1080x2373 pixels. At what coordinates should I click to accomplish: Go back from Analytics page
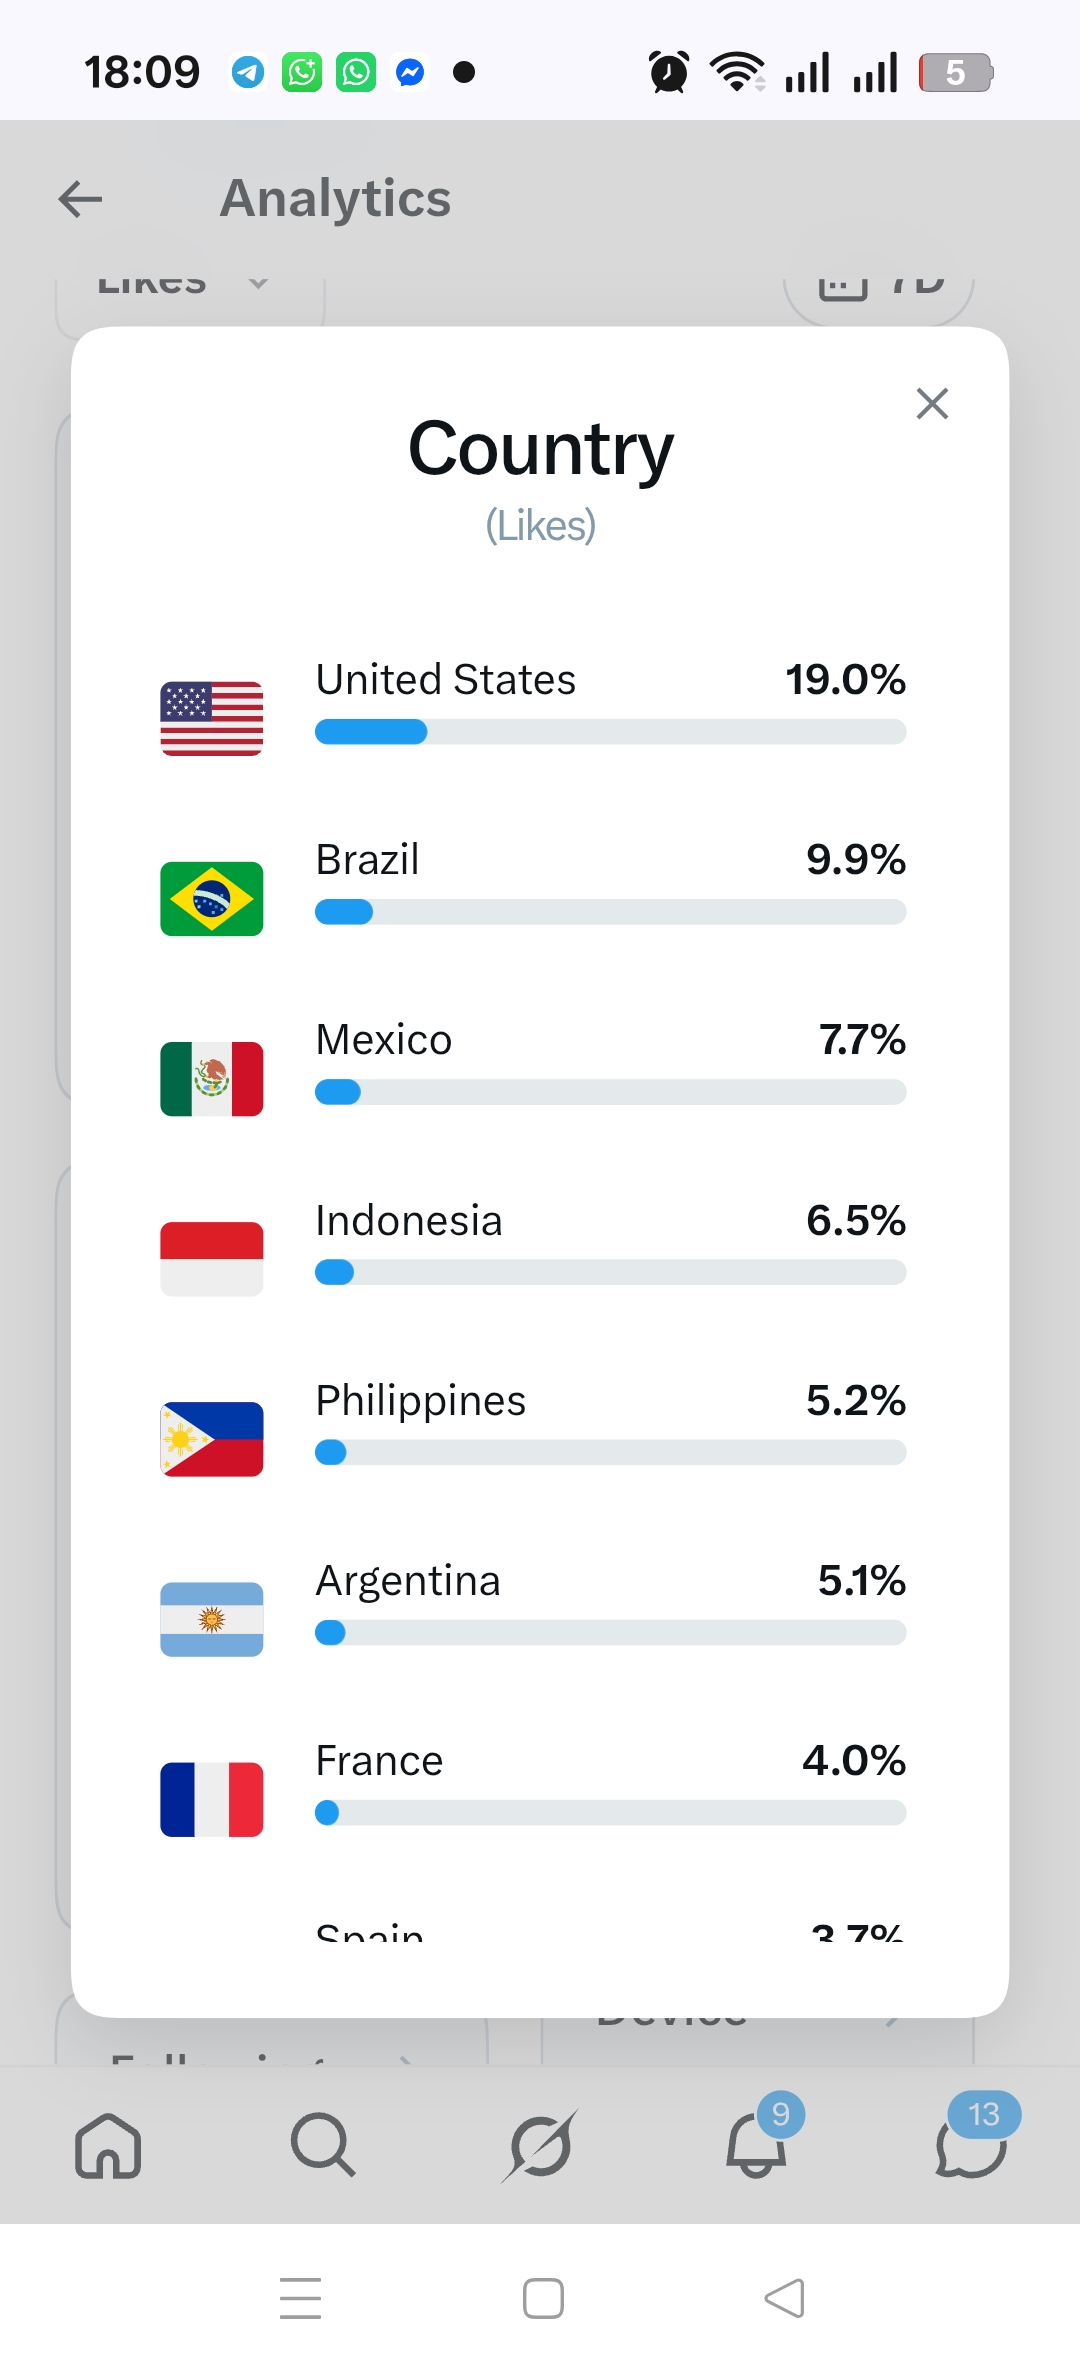click(x=81, y=199)
